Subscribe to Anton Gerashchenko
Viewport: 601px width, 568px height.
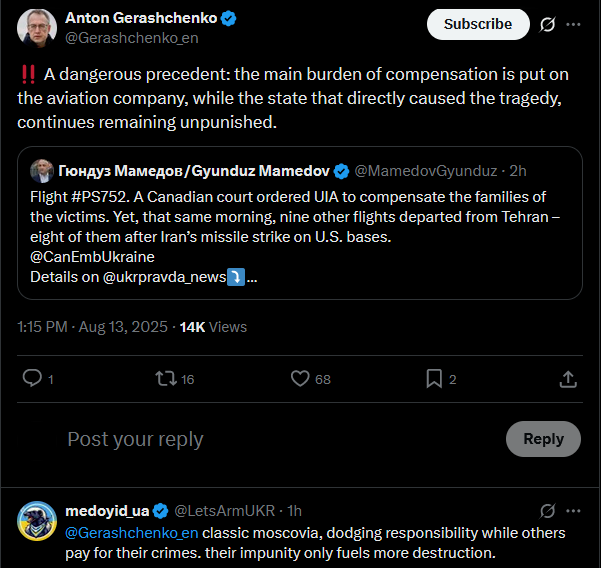pyautogui.click(x=478, y=24)
